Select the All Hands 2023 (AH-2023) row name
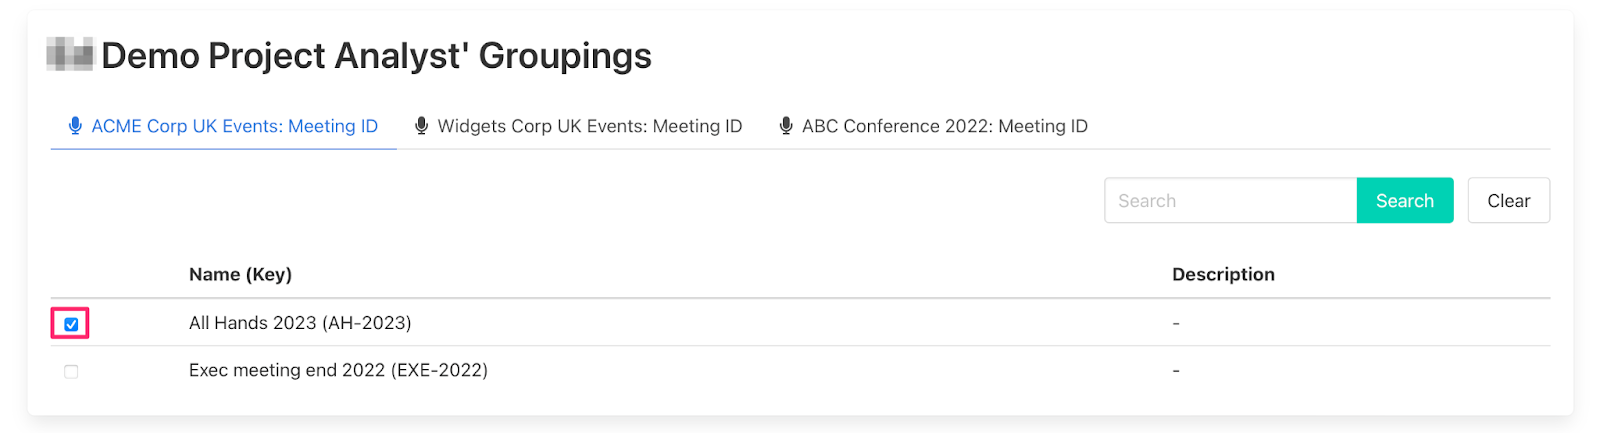 click(300, 323)
